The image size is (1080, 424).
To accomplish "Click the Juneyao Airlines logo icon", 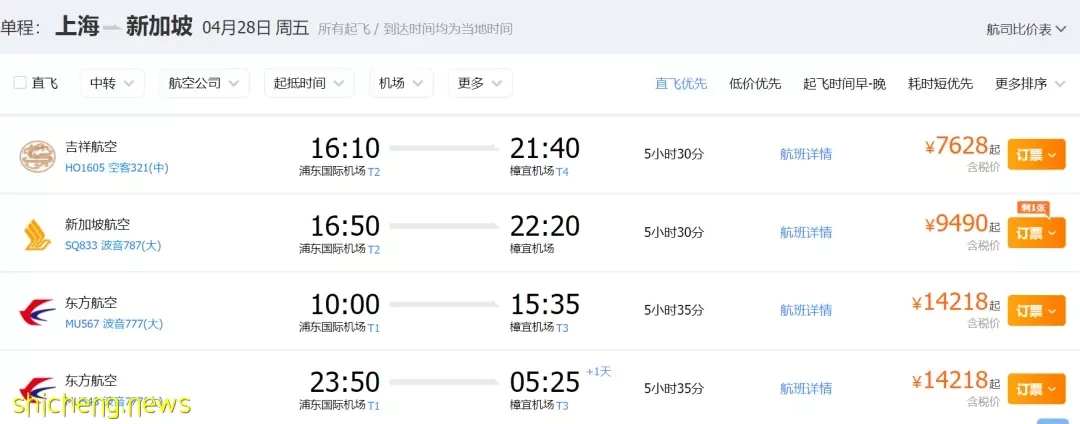I will click(x=38, y=155).
